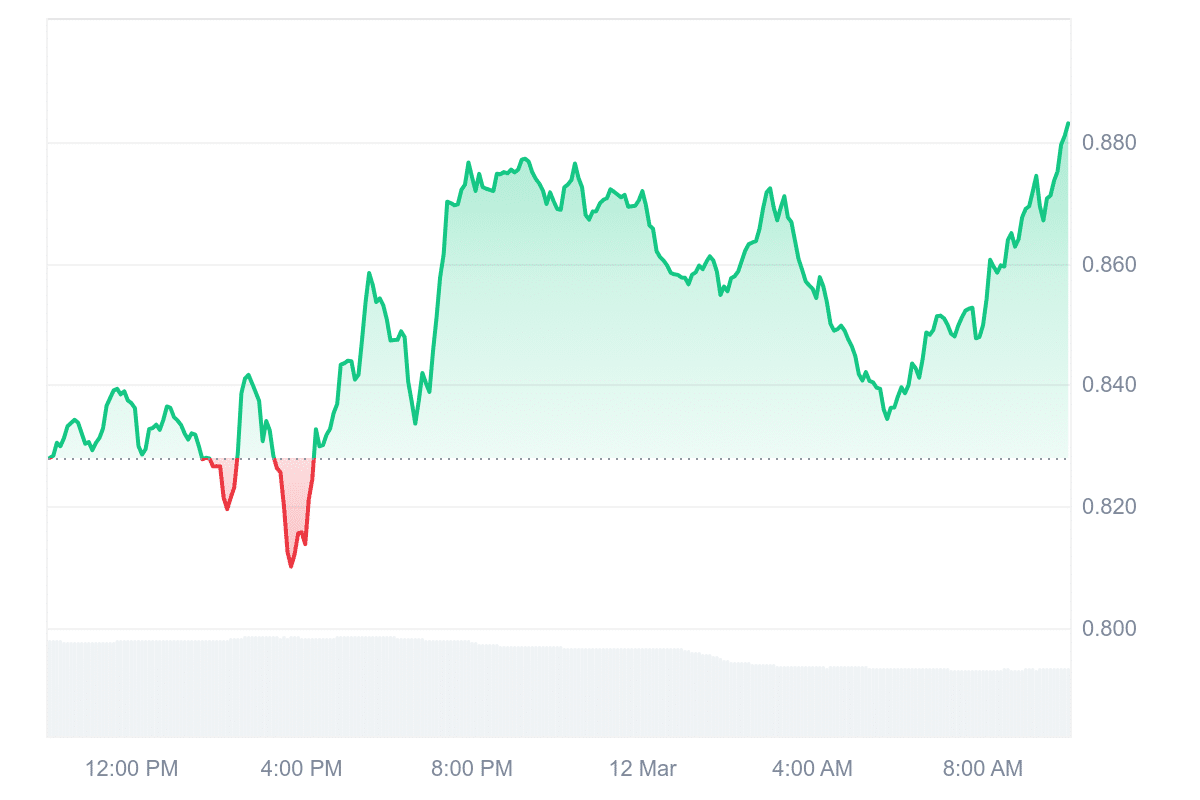Viewport: 1200px width, 800px height.
Task: Click the 12 Mar date label
Action: 643,769
